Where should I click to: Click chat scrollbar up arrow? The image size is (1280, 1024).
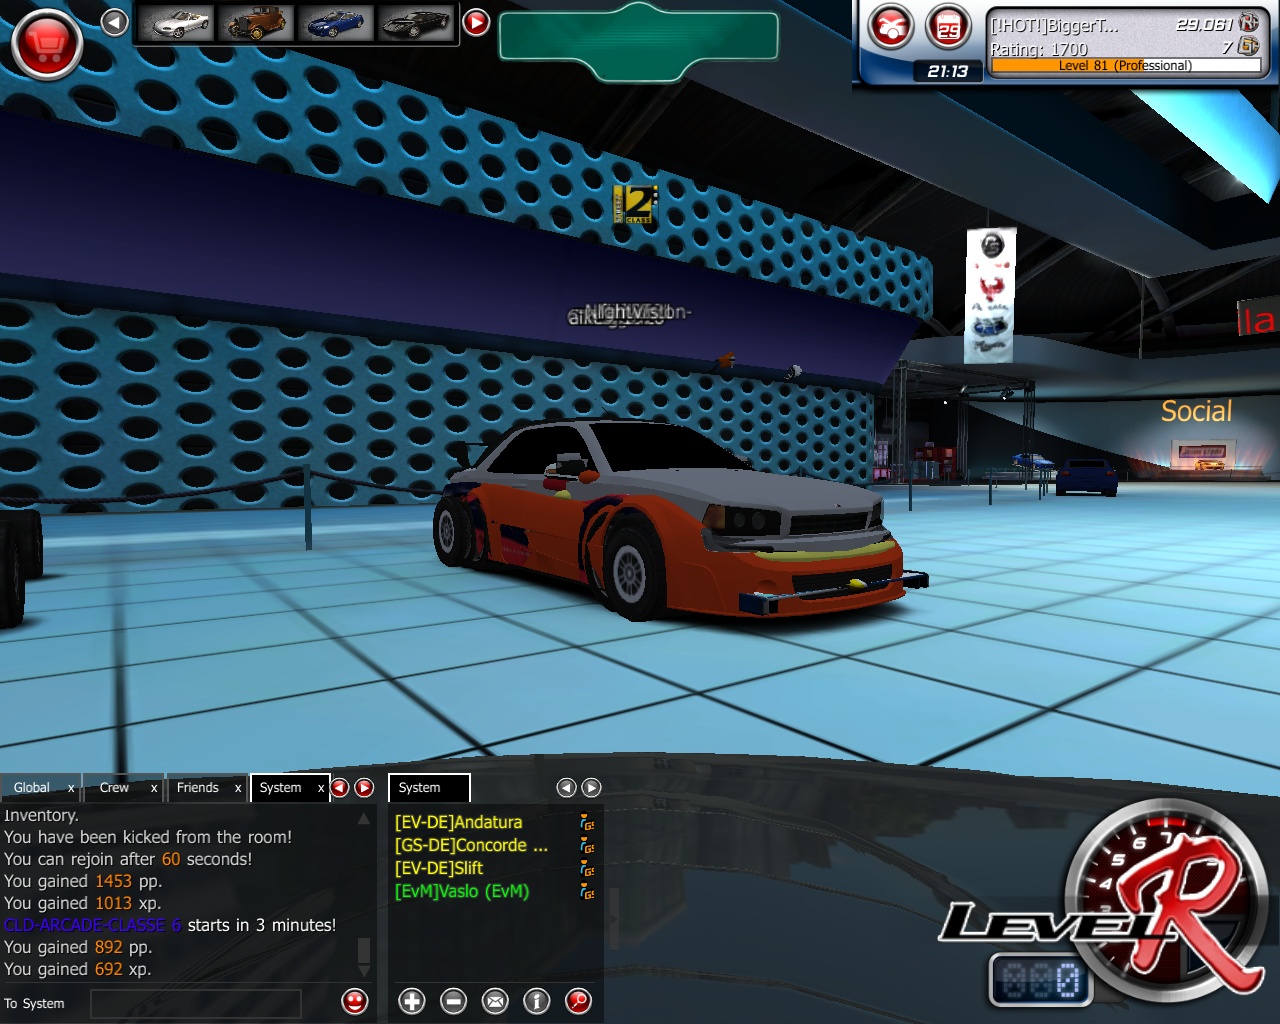[364, 819]
